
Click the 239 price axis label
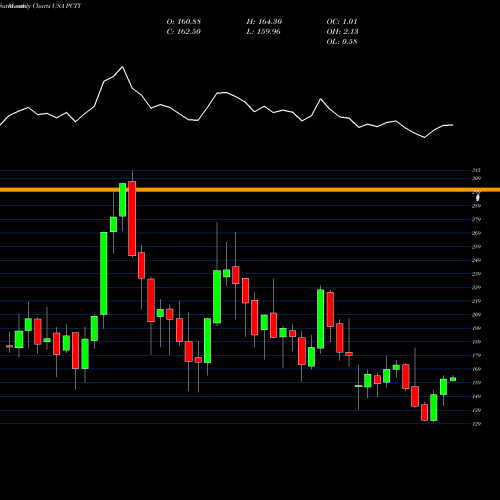(476, 274)
